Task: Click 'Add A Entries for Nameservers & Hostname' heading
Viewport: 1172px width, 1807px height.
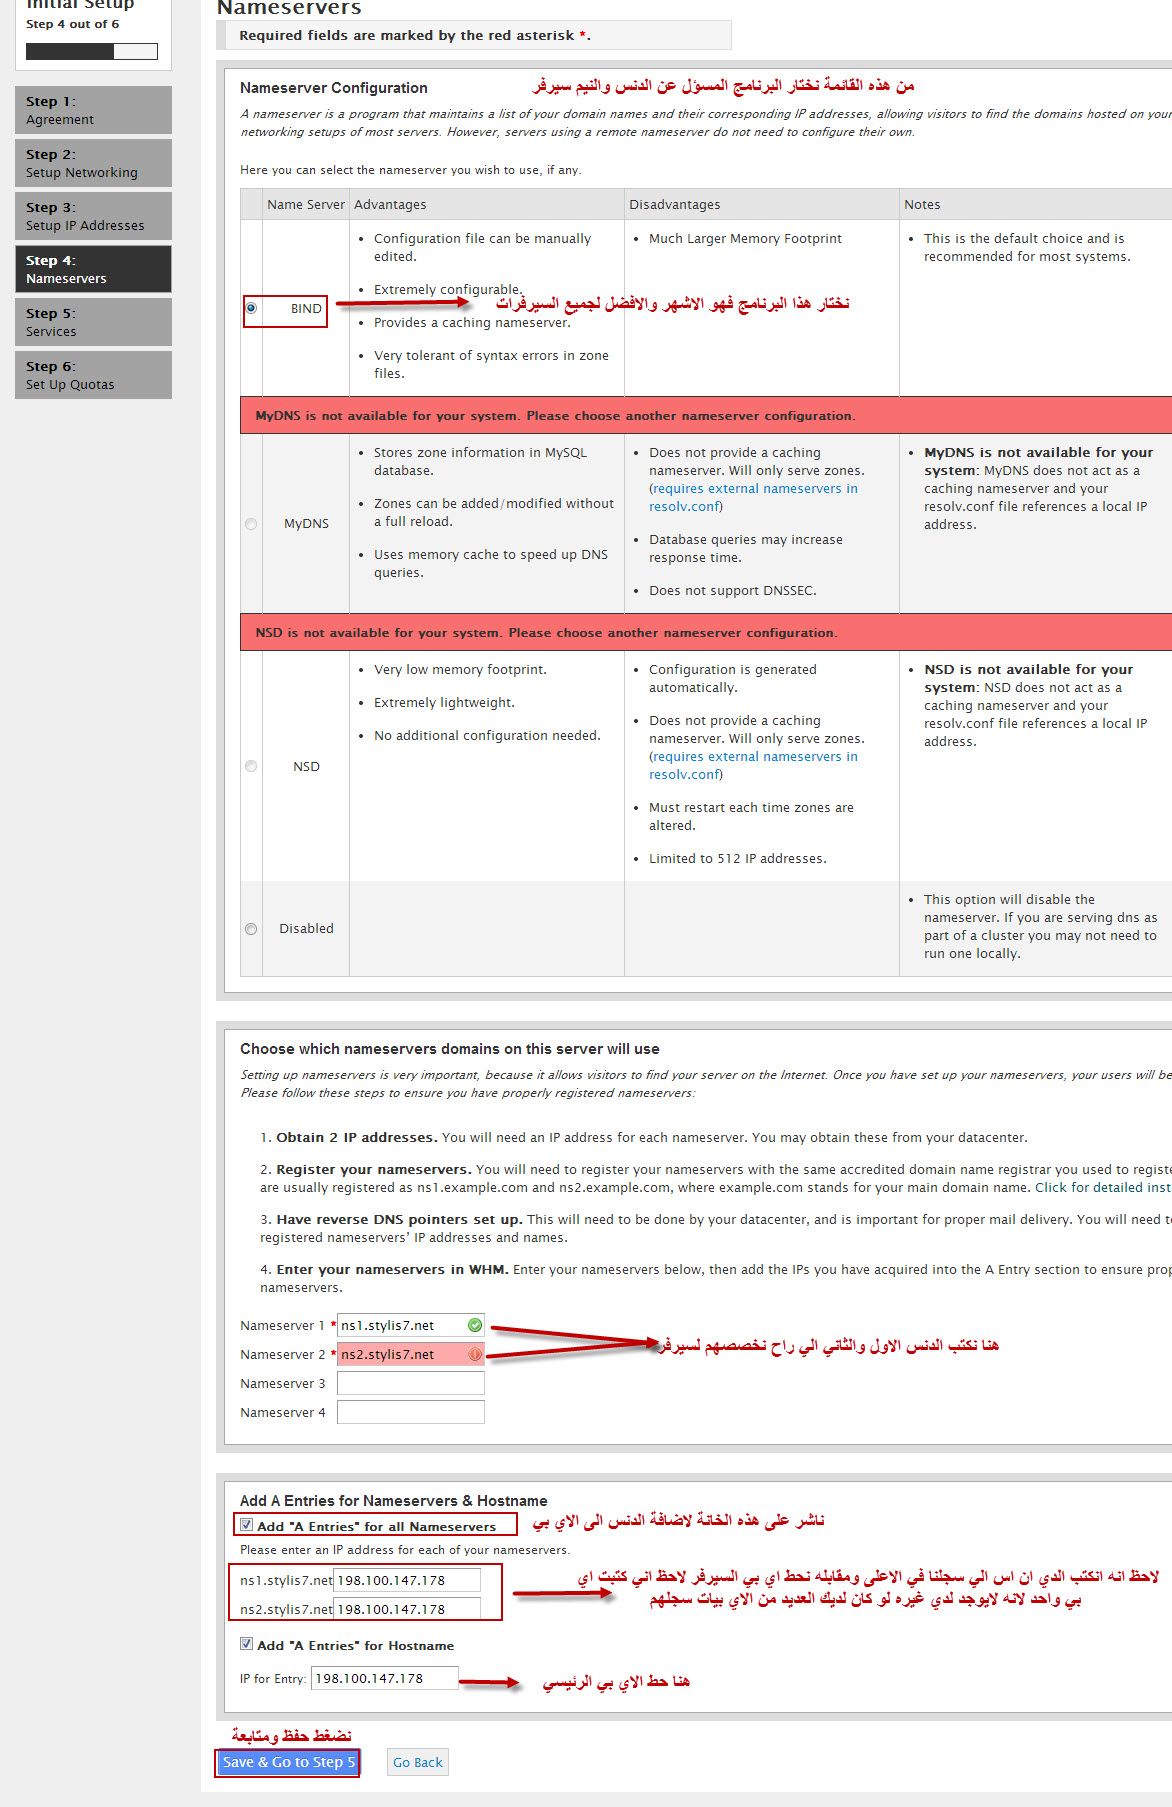Action: click(x=394, y=1500)
